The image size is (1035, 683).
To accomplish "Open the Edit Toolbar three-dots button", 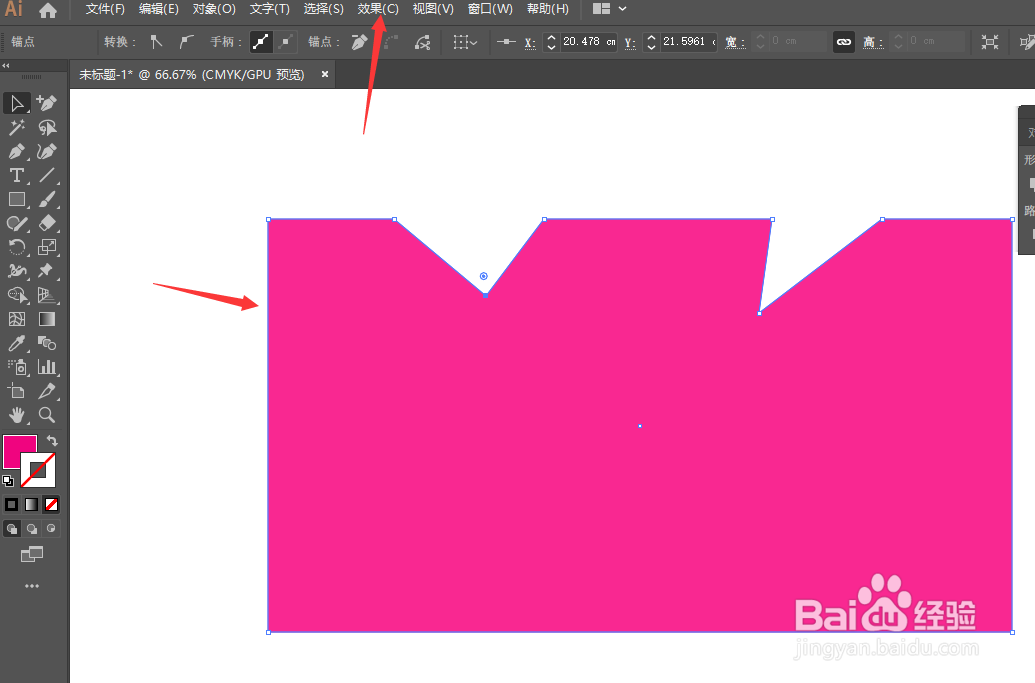I will tap(32, 586).
